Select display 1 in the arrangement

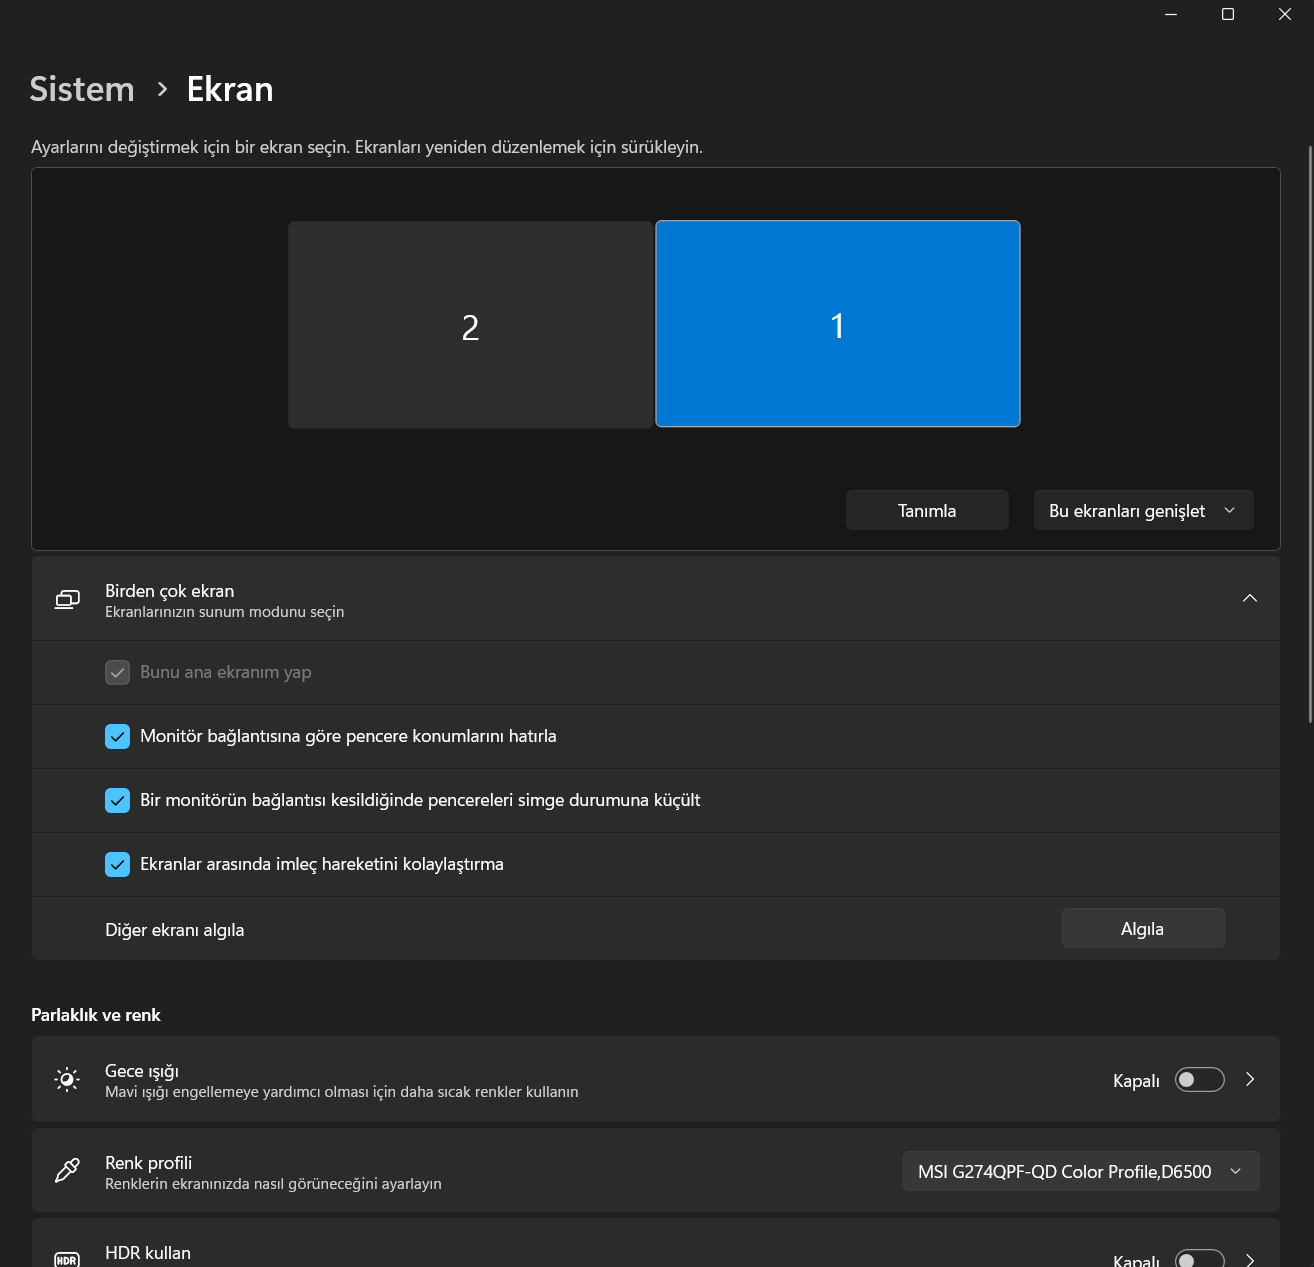[838, 324]
